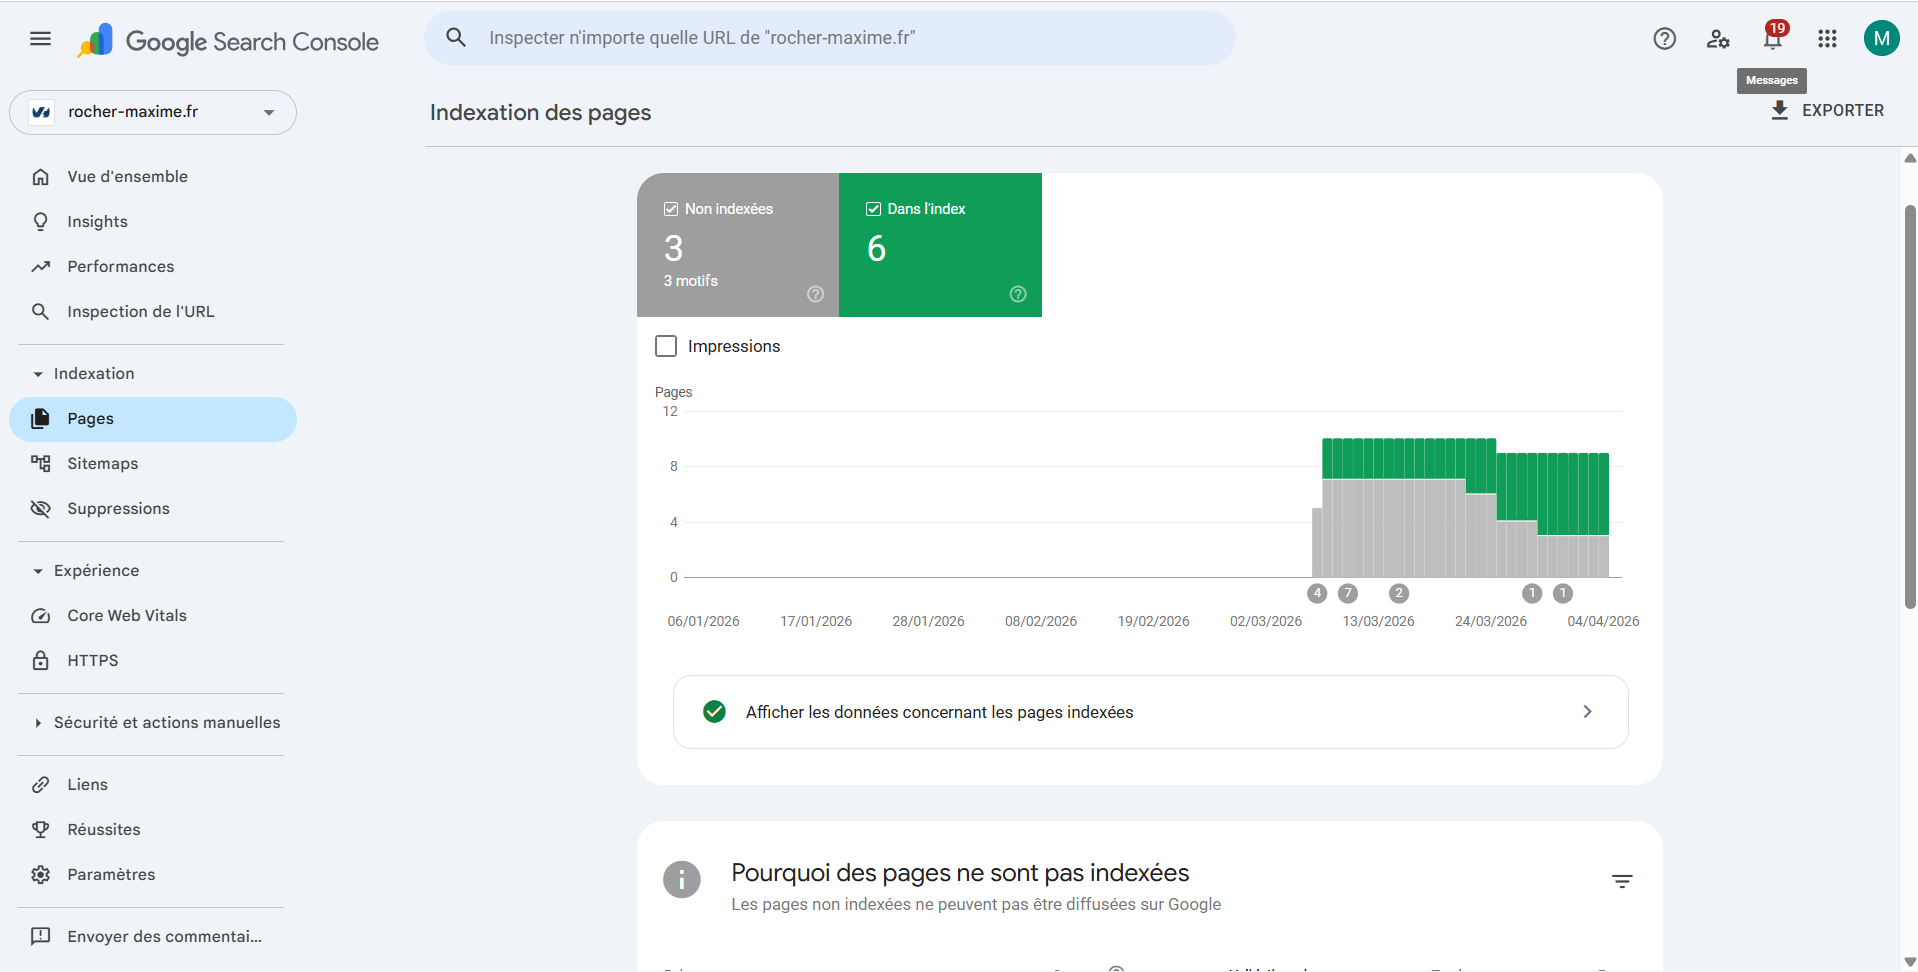Screen dimensions: 1918x972
Task: Expand Sécurité et actions manuelles
Action: (38, 722)
